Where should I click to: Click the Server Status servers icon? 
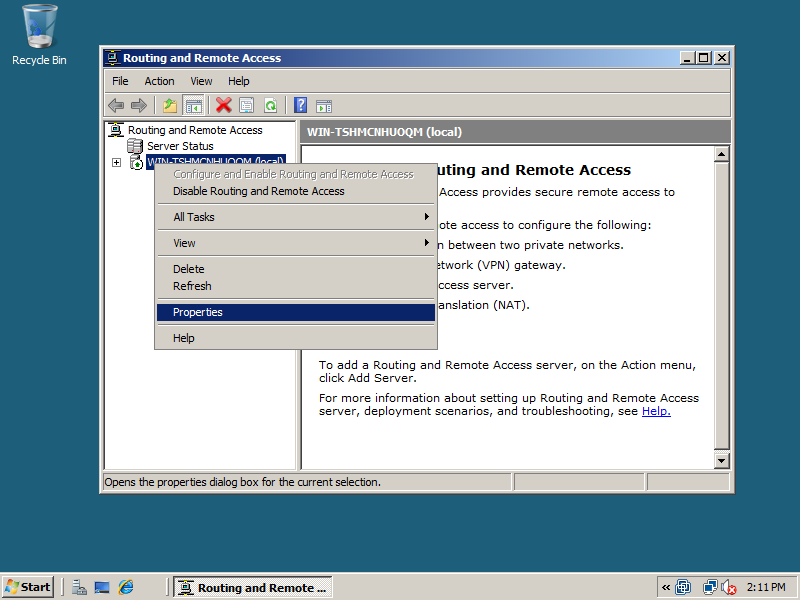[x=135, y=146]
